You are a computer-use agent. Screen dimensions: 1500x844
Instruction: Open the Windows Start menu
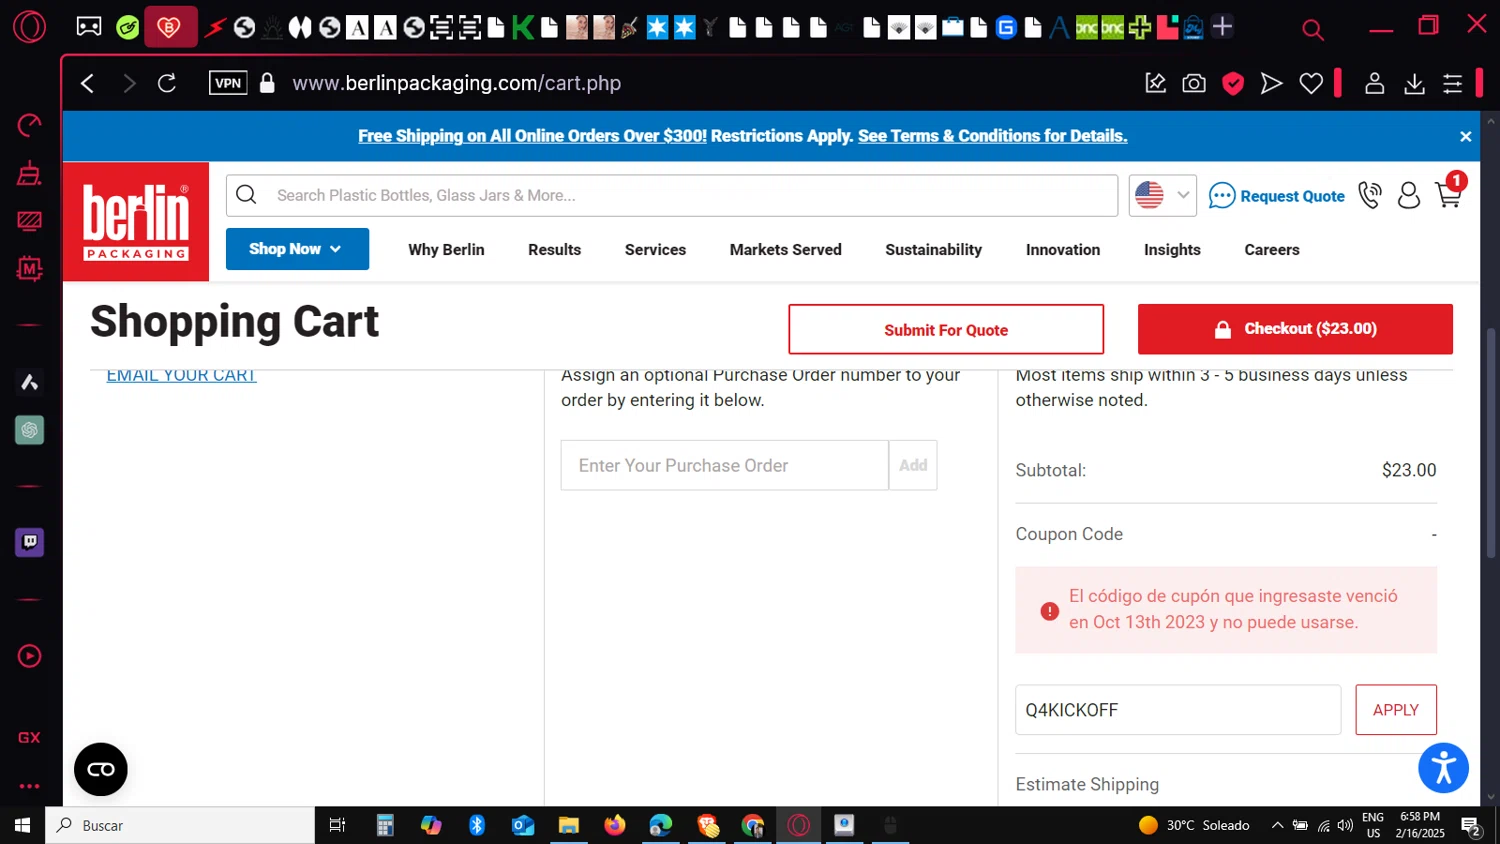coord(22,825)
